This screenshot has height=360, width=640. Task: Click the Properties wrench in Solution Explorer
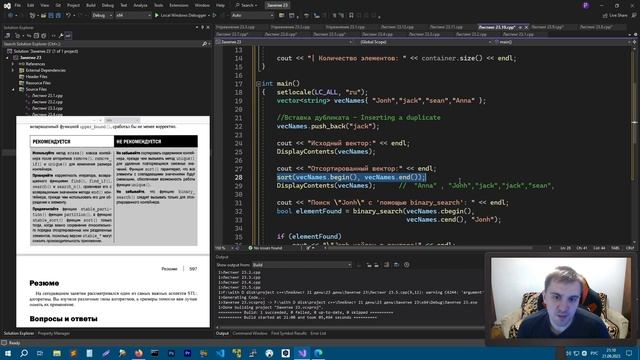point(61,36)
